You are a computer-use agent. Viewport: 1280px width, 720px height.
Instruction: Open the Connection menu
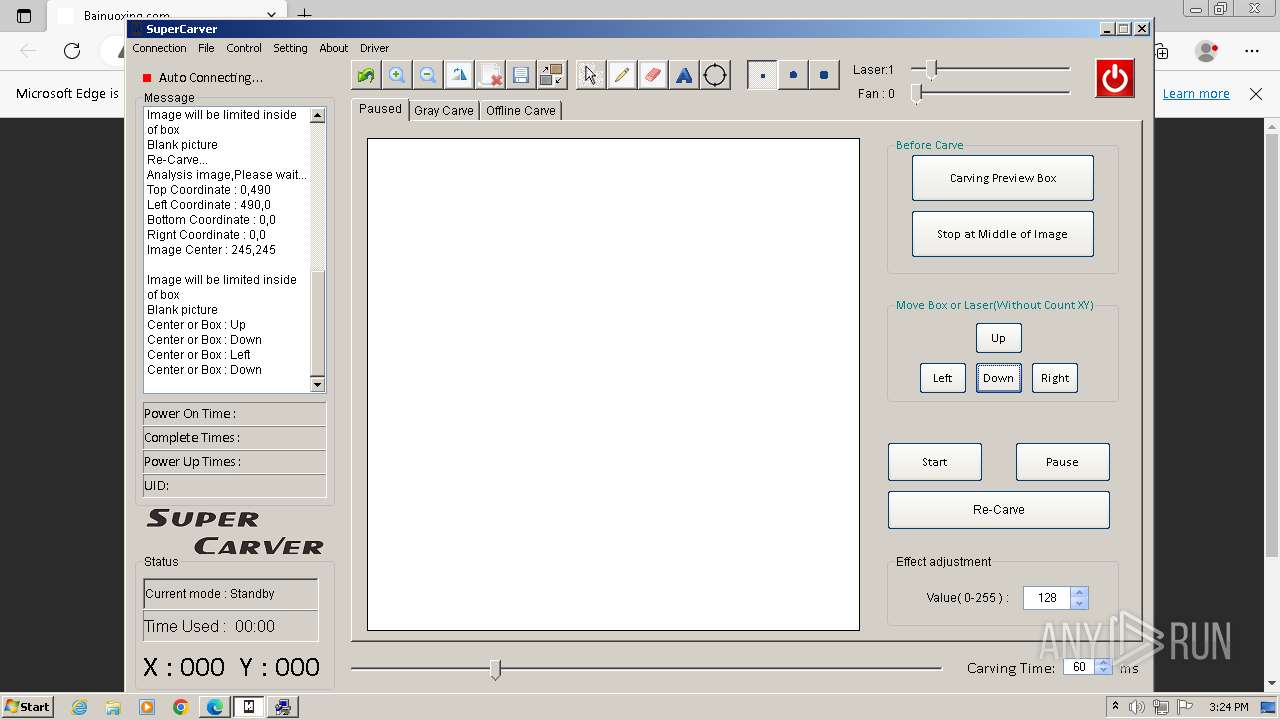pyautogui.click(x=159, y=48)
